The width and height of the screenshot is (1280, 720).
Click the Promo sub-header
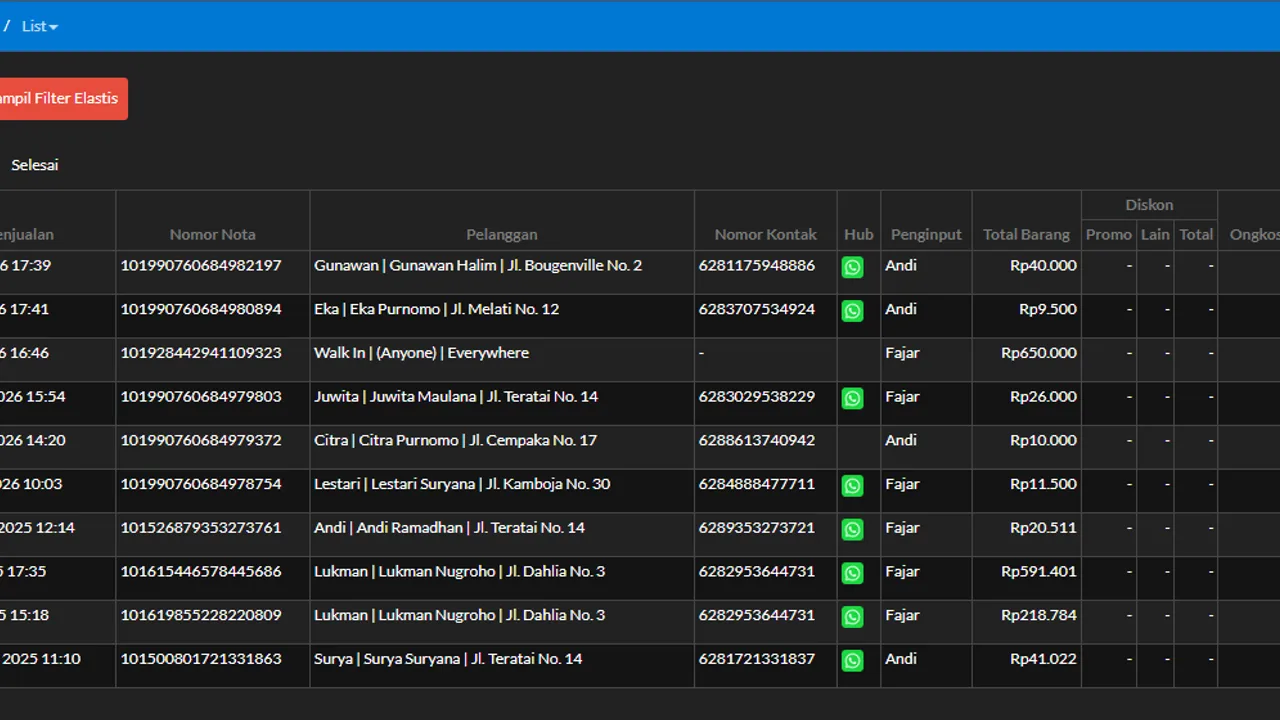1109,234
